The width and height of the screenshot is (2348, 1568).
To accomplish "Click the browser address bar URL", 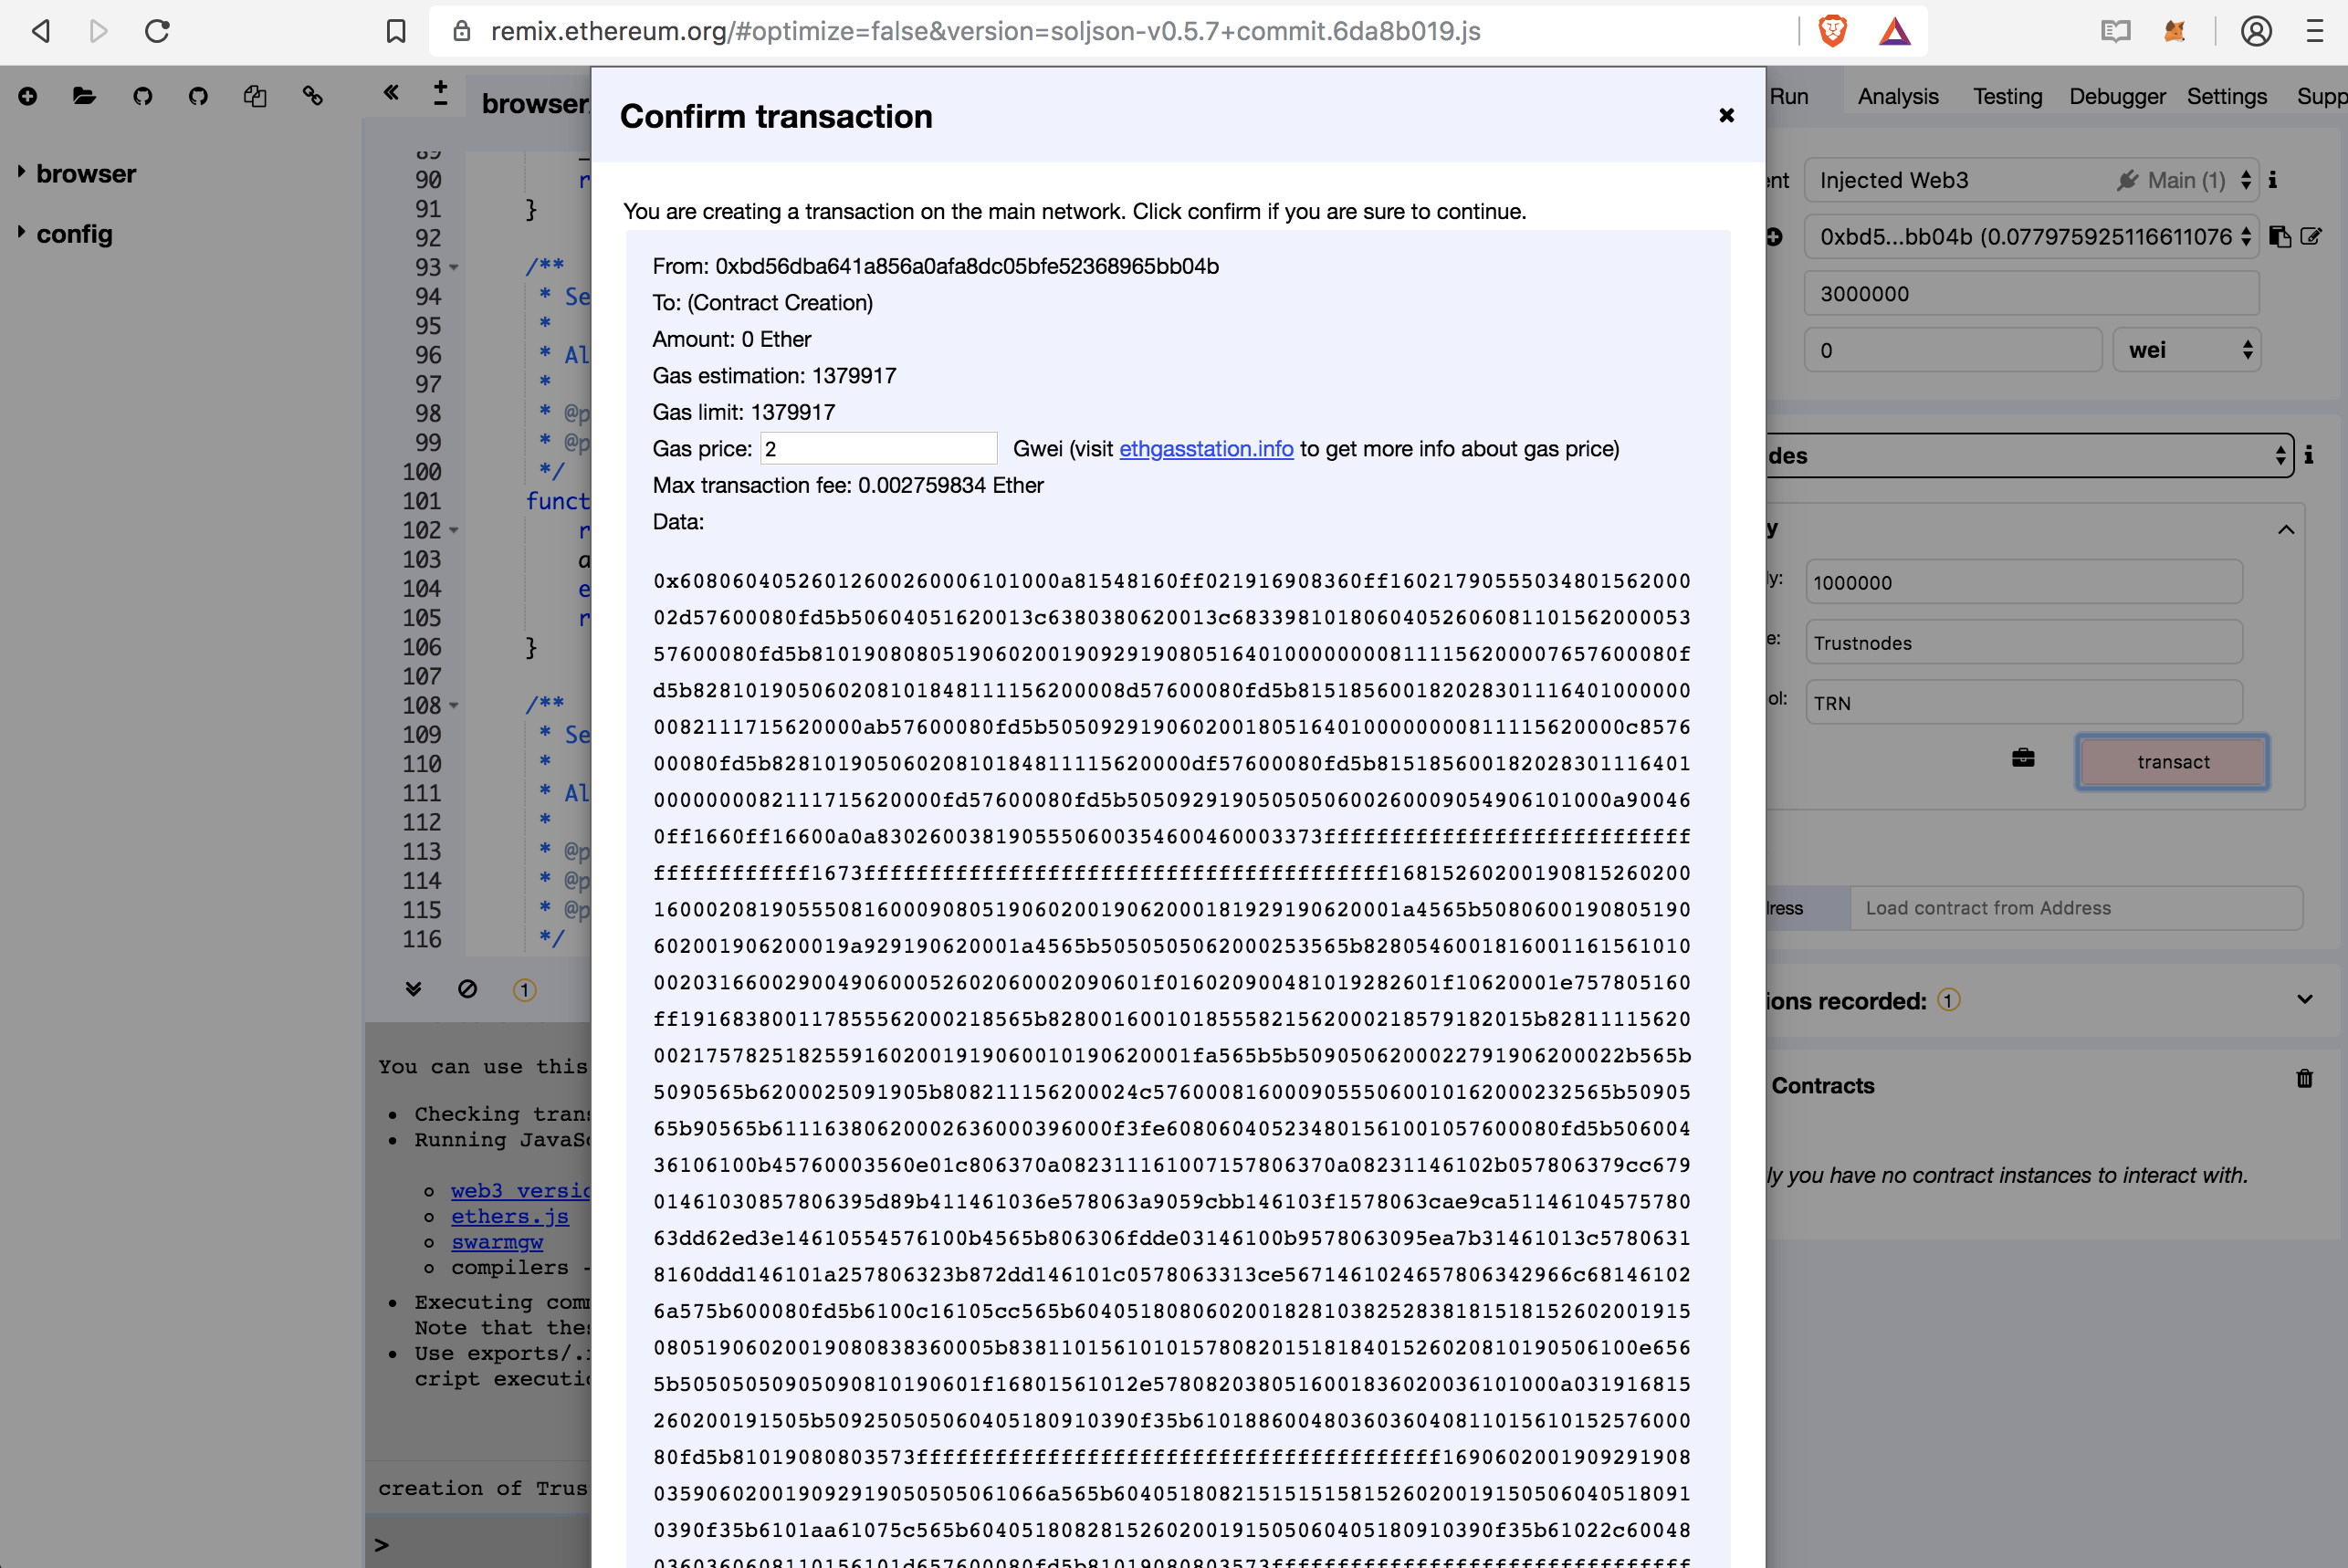I will (985, 31).
